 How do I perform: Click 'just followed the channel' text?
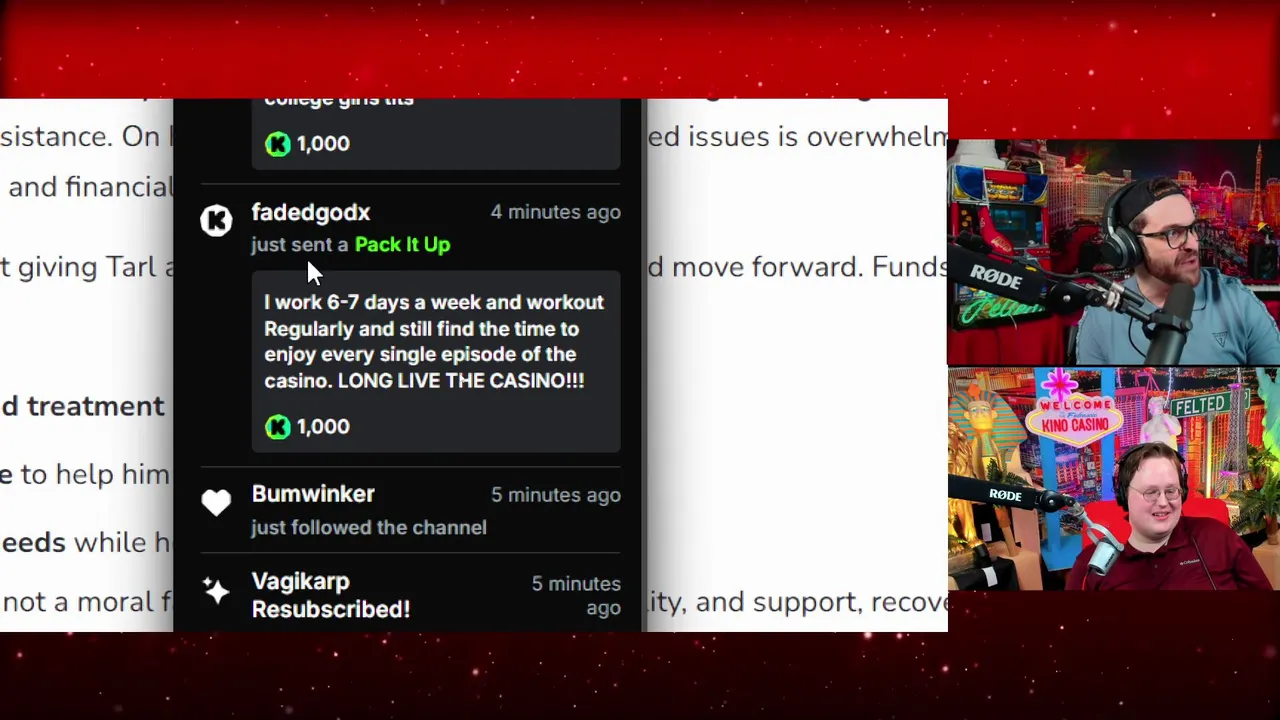pyautogui.click(x=369, y=527)
